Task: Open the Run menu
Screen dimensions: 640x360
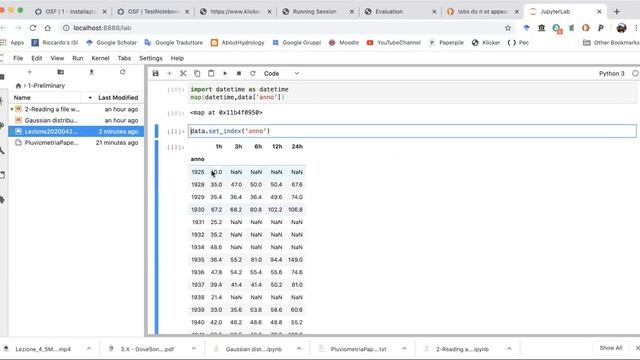Action: click(78, 58)
